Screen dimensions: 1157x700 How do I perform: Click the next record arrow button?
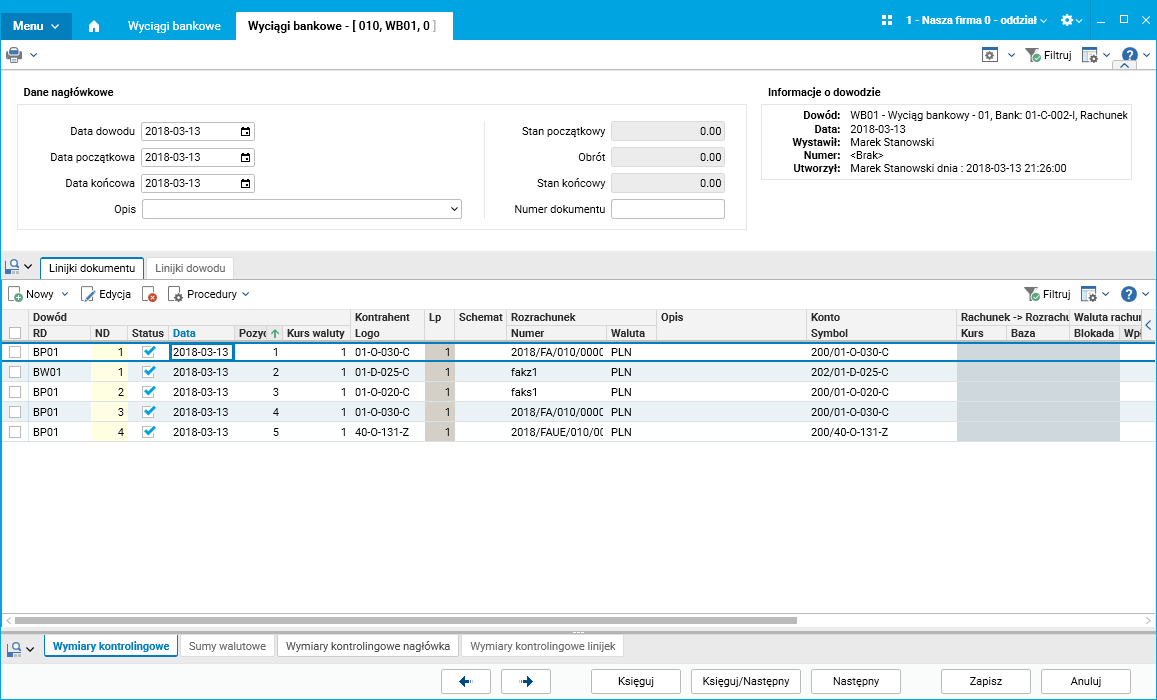[526, 681]
